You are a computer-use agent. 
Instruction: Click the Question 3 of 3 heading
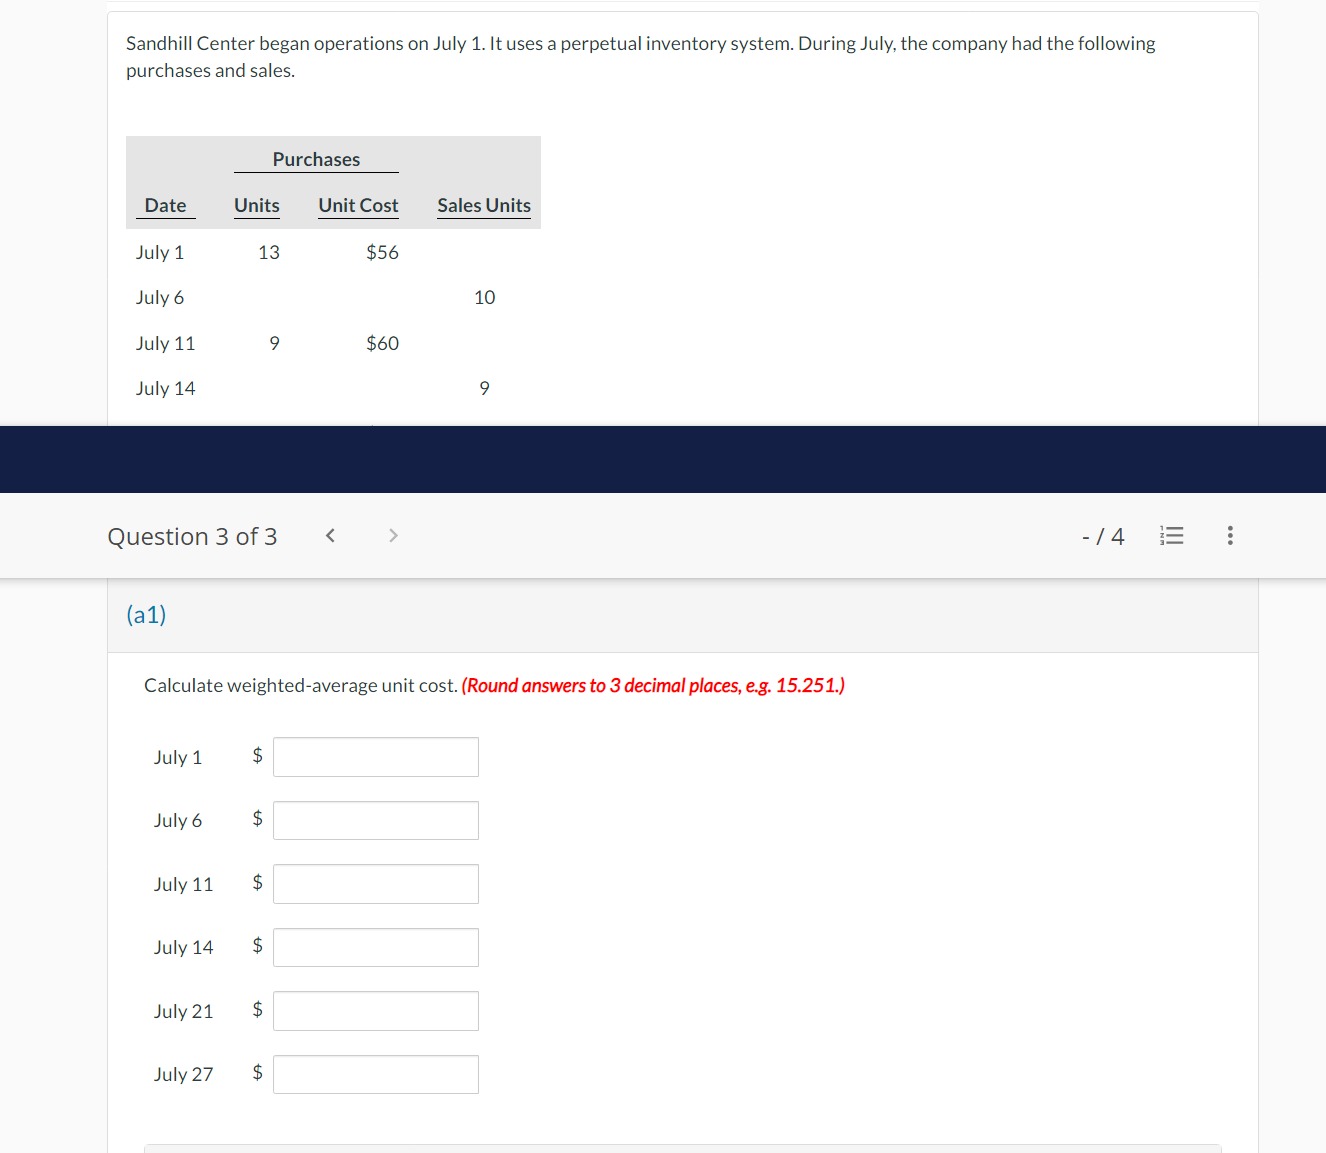pyautogui.click(x=192, y=535)
